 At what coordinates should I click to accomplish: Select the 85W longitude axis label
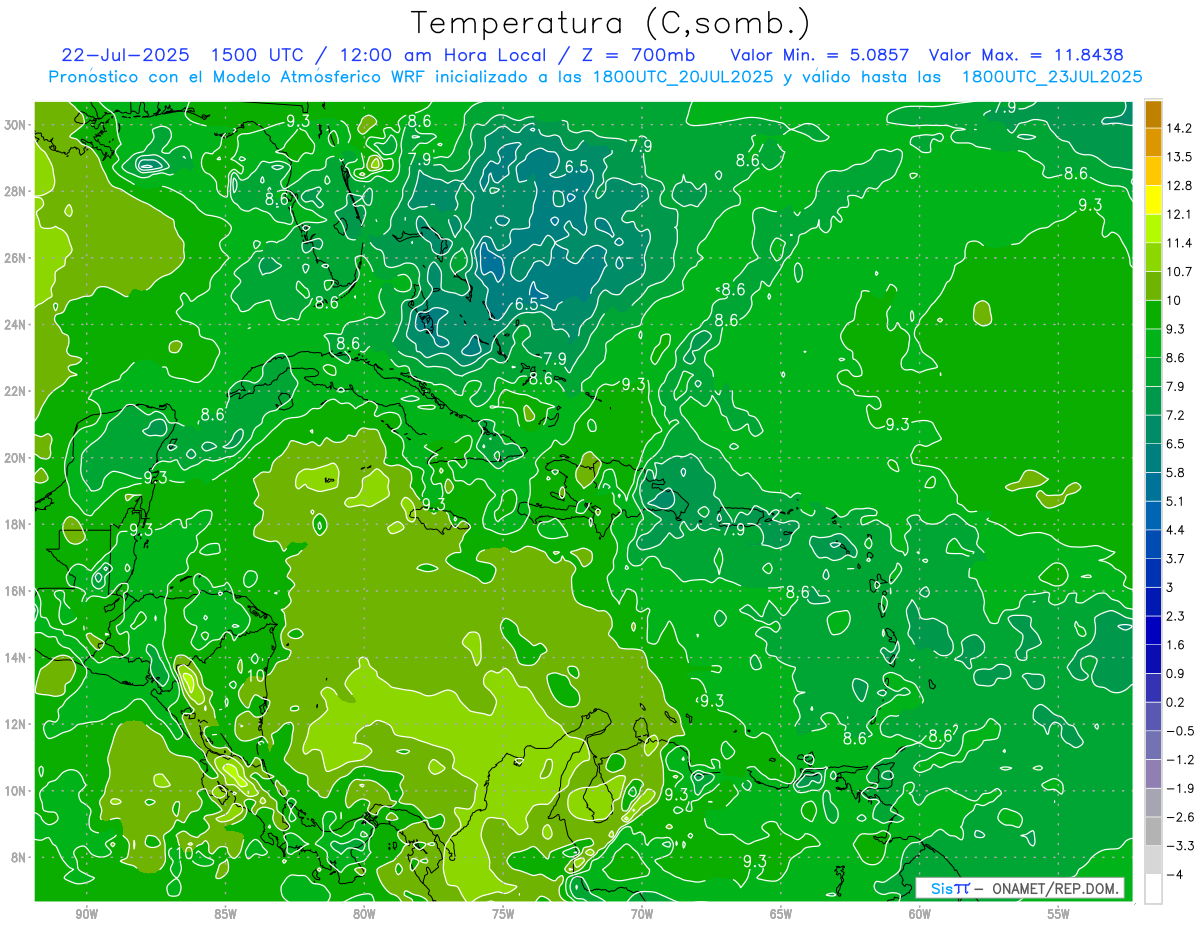[226, 914]
